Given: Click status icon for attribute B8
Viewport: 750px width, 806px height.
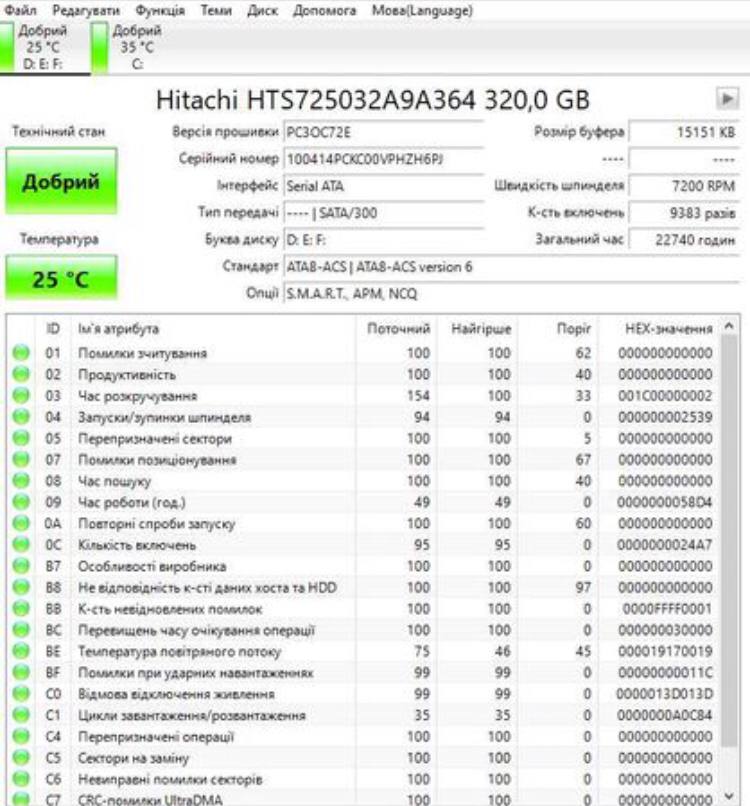Looking at the screenshot, I should click(21, 587).
